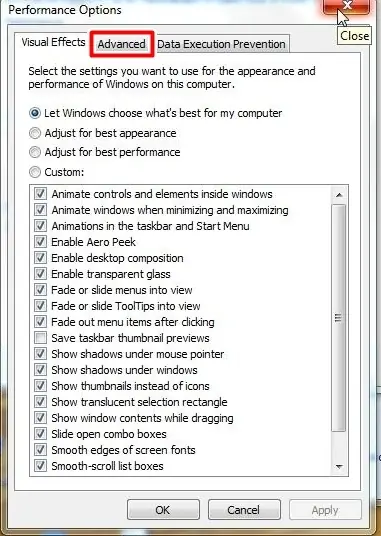Switch to the Advanced tab

[x=122, y=44]
